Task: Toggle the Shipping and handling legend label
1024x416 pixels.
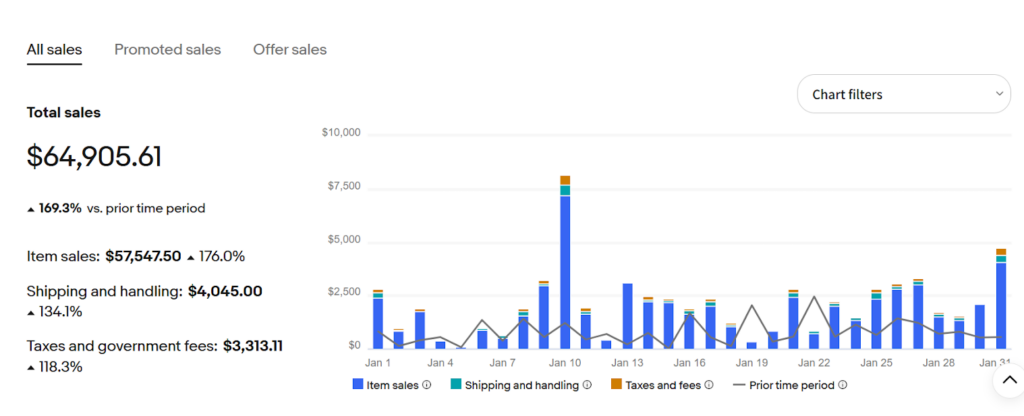Action: click(521, 385)
